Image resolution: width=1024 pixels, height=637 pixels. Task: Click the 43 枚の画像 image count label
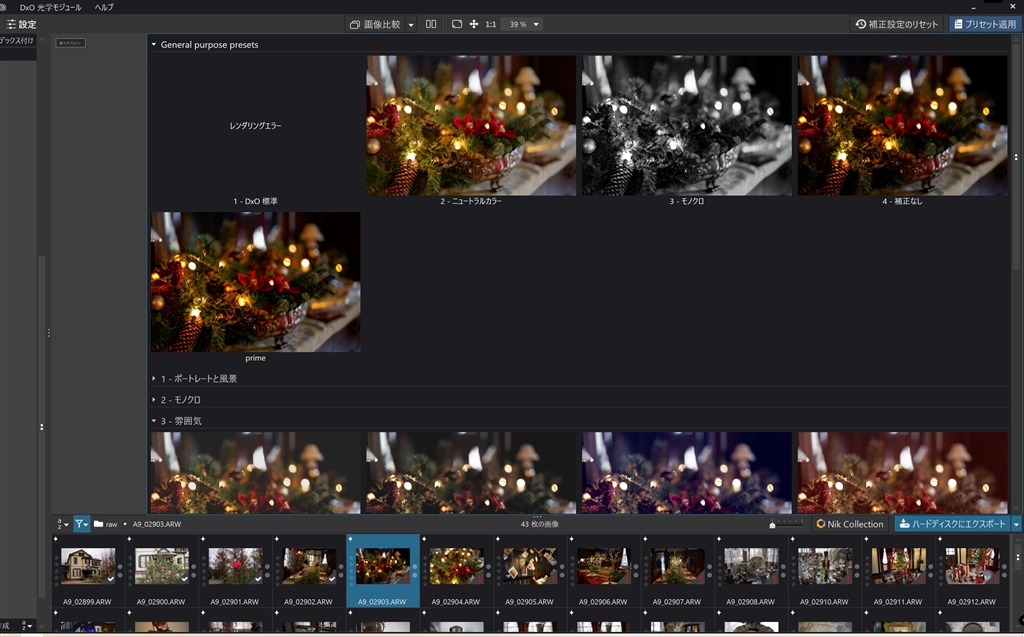539,524
